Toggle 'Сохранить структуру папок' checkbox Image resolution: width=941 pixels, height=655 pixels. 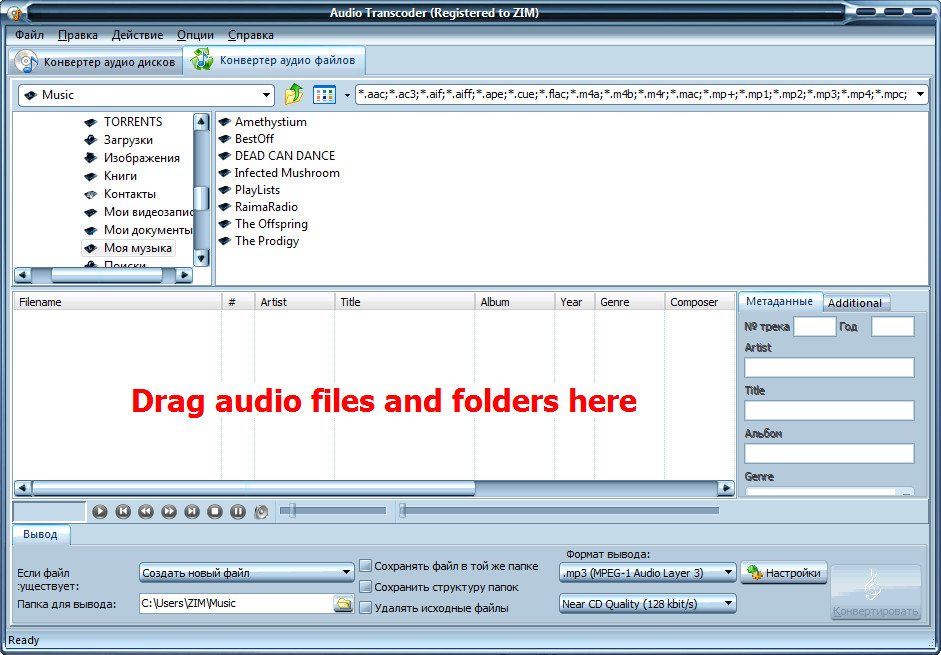(366, 587)
